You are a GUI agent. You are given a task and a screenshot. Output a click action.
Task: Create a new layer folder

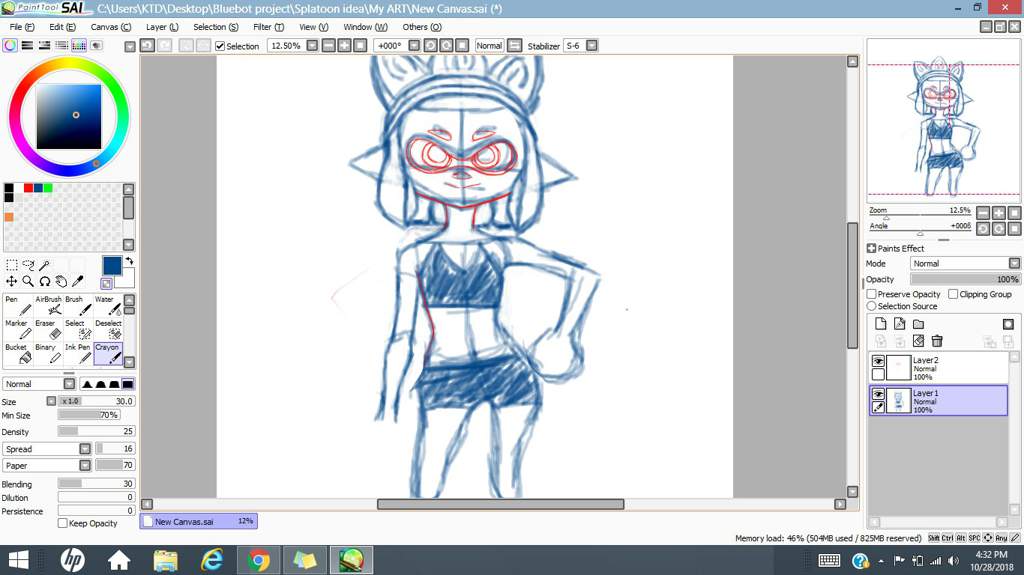pos(918,323)
